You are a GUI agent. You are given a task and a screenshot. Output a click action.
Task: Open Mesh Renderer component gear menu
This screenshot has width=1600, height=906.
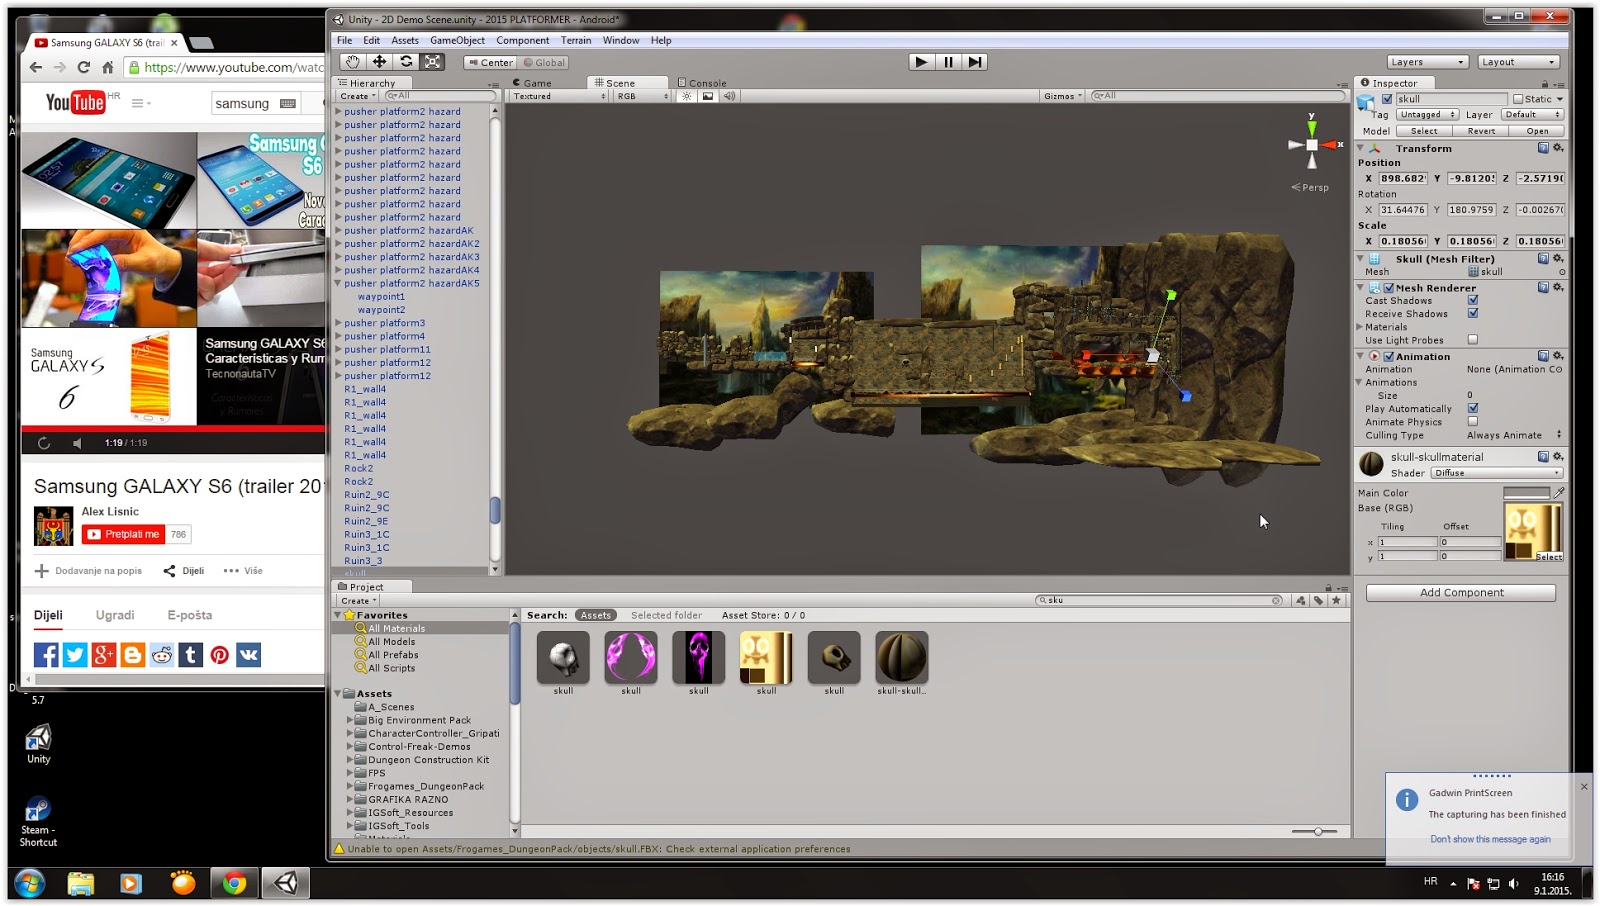click(1558, 288)
